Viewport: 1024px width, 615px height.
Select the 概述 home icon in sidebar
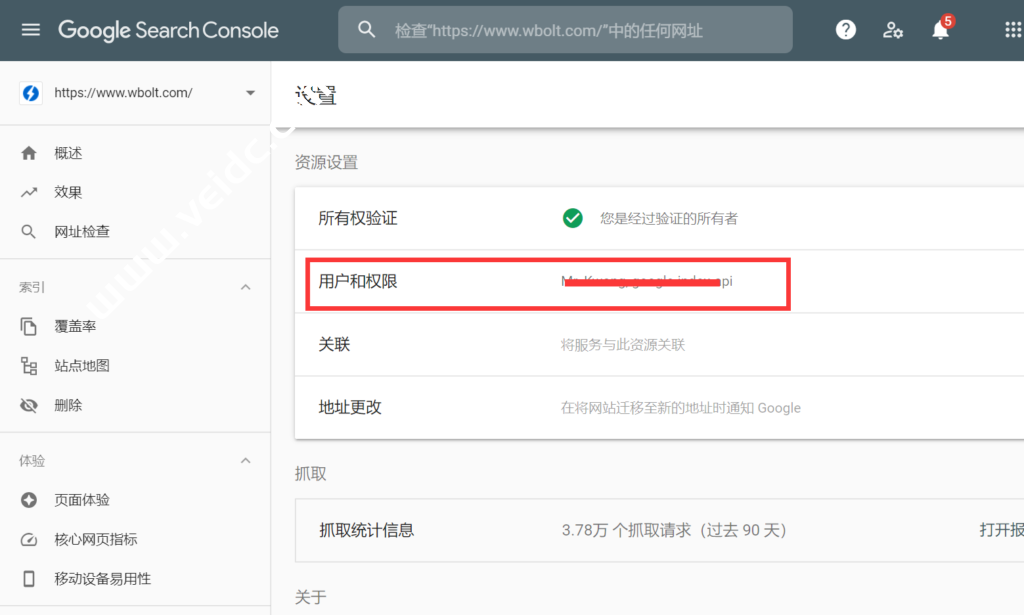[29, 152]
